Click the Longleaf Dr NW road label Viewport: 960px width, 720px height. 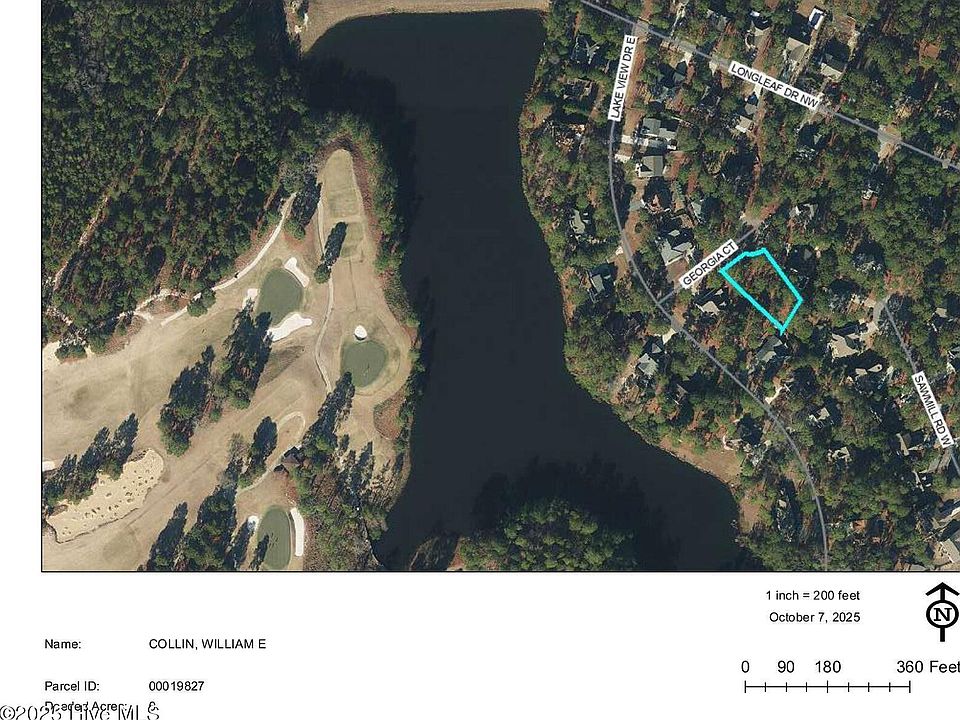click(x=775, y=85)
